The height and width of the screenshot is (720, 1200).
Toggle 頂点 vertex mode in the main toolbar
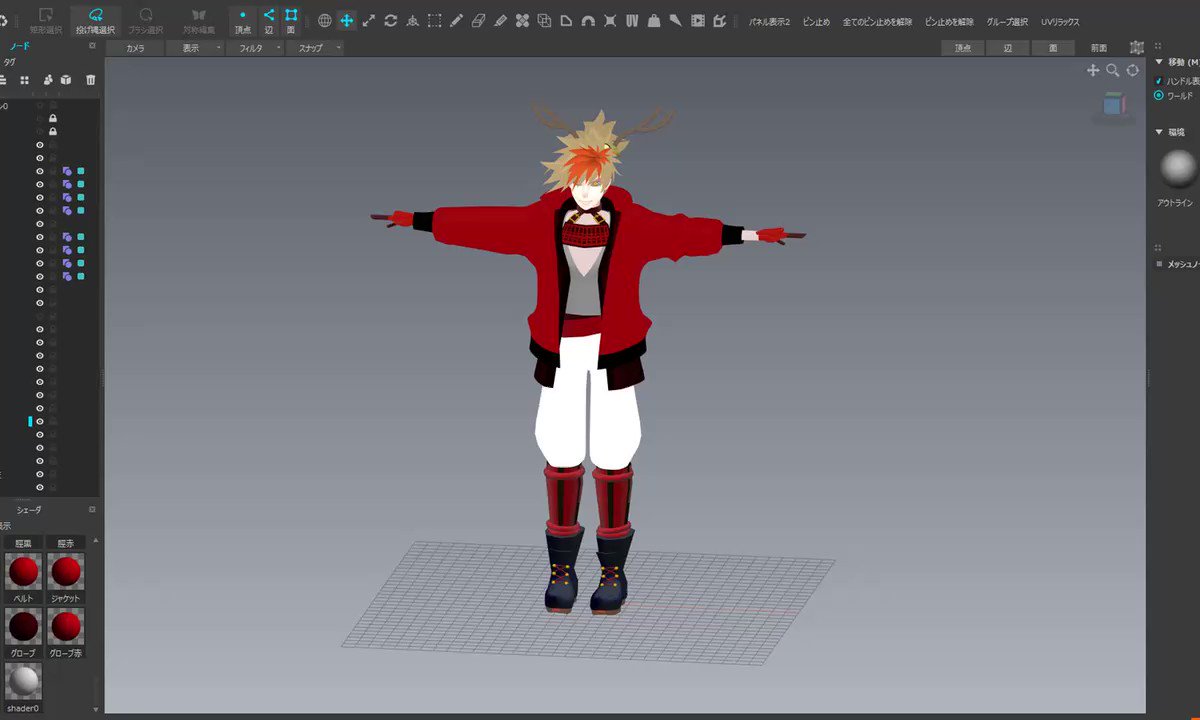243,20
